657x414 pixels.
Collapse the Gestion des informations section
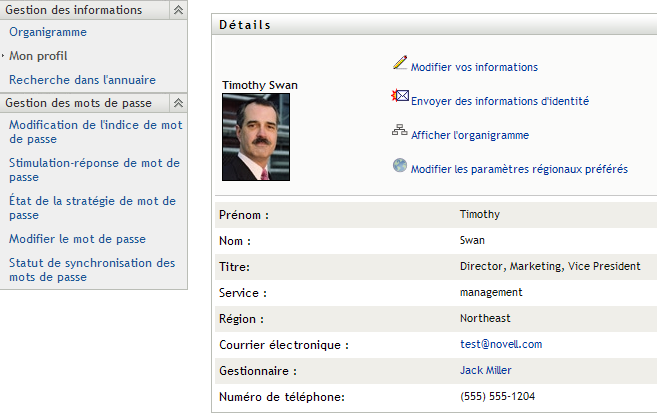coord(178,10)
